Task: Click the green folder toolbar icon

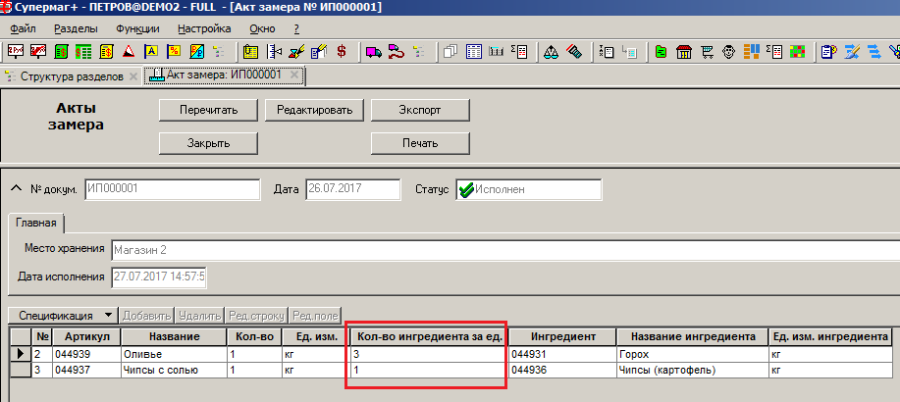Action: pyautogui.click(x=661, y=52)
